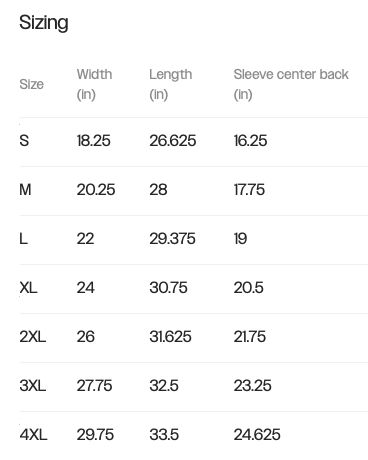
Task: Select the M size row label
Action: [x=25, y=190]
